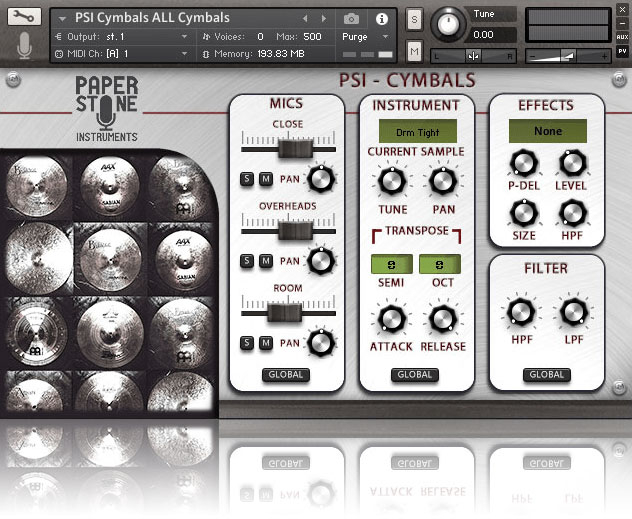This screenshot has width=632, height=519.
Task: Click the Close mic PAN knob
Action: coord(320,179)
